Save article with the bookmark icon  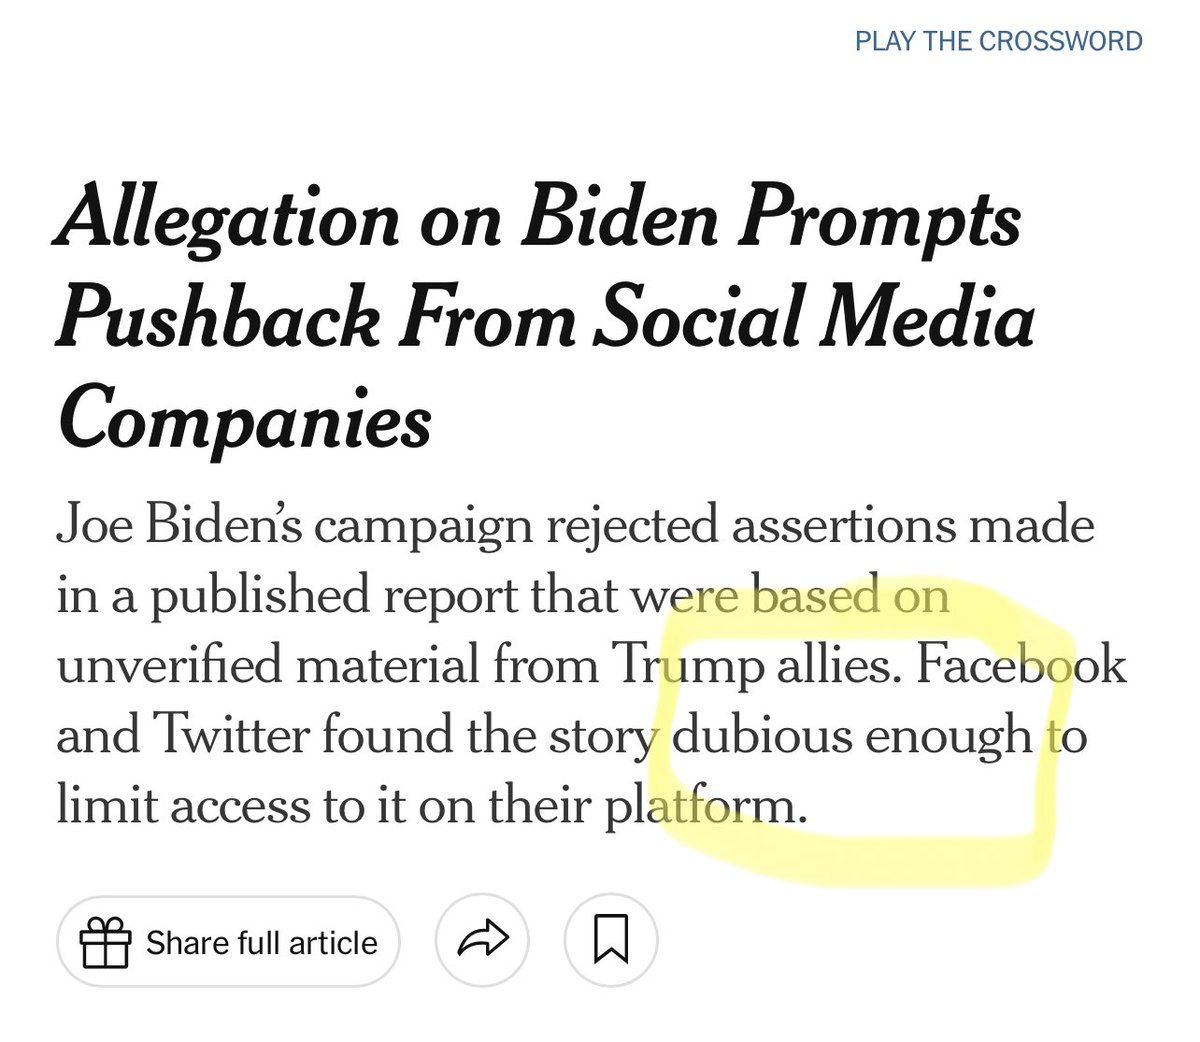(611, 942)
